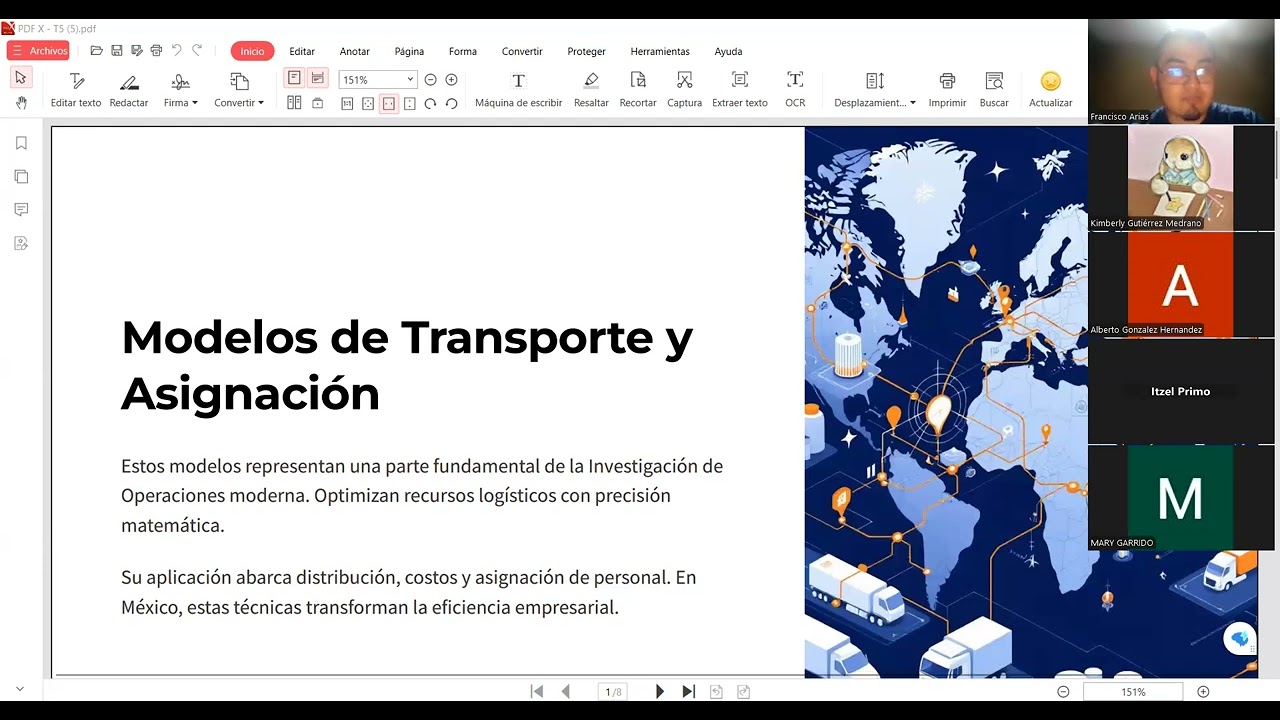Screen dimensions: 1280x720
Task: Run the OCR tool
Action: tap(795, 90)
